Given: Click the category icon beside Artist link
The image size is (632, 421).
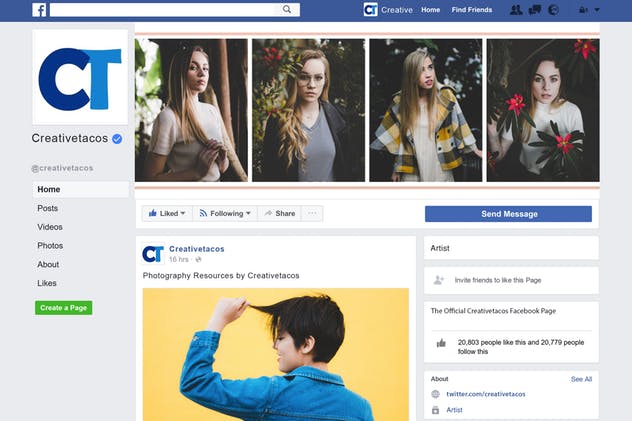Looking at the screenshot, I should click(x=435, y=410).
